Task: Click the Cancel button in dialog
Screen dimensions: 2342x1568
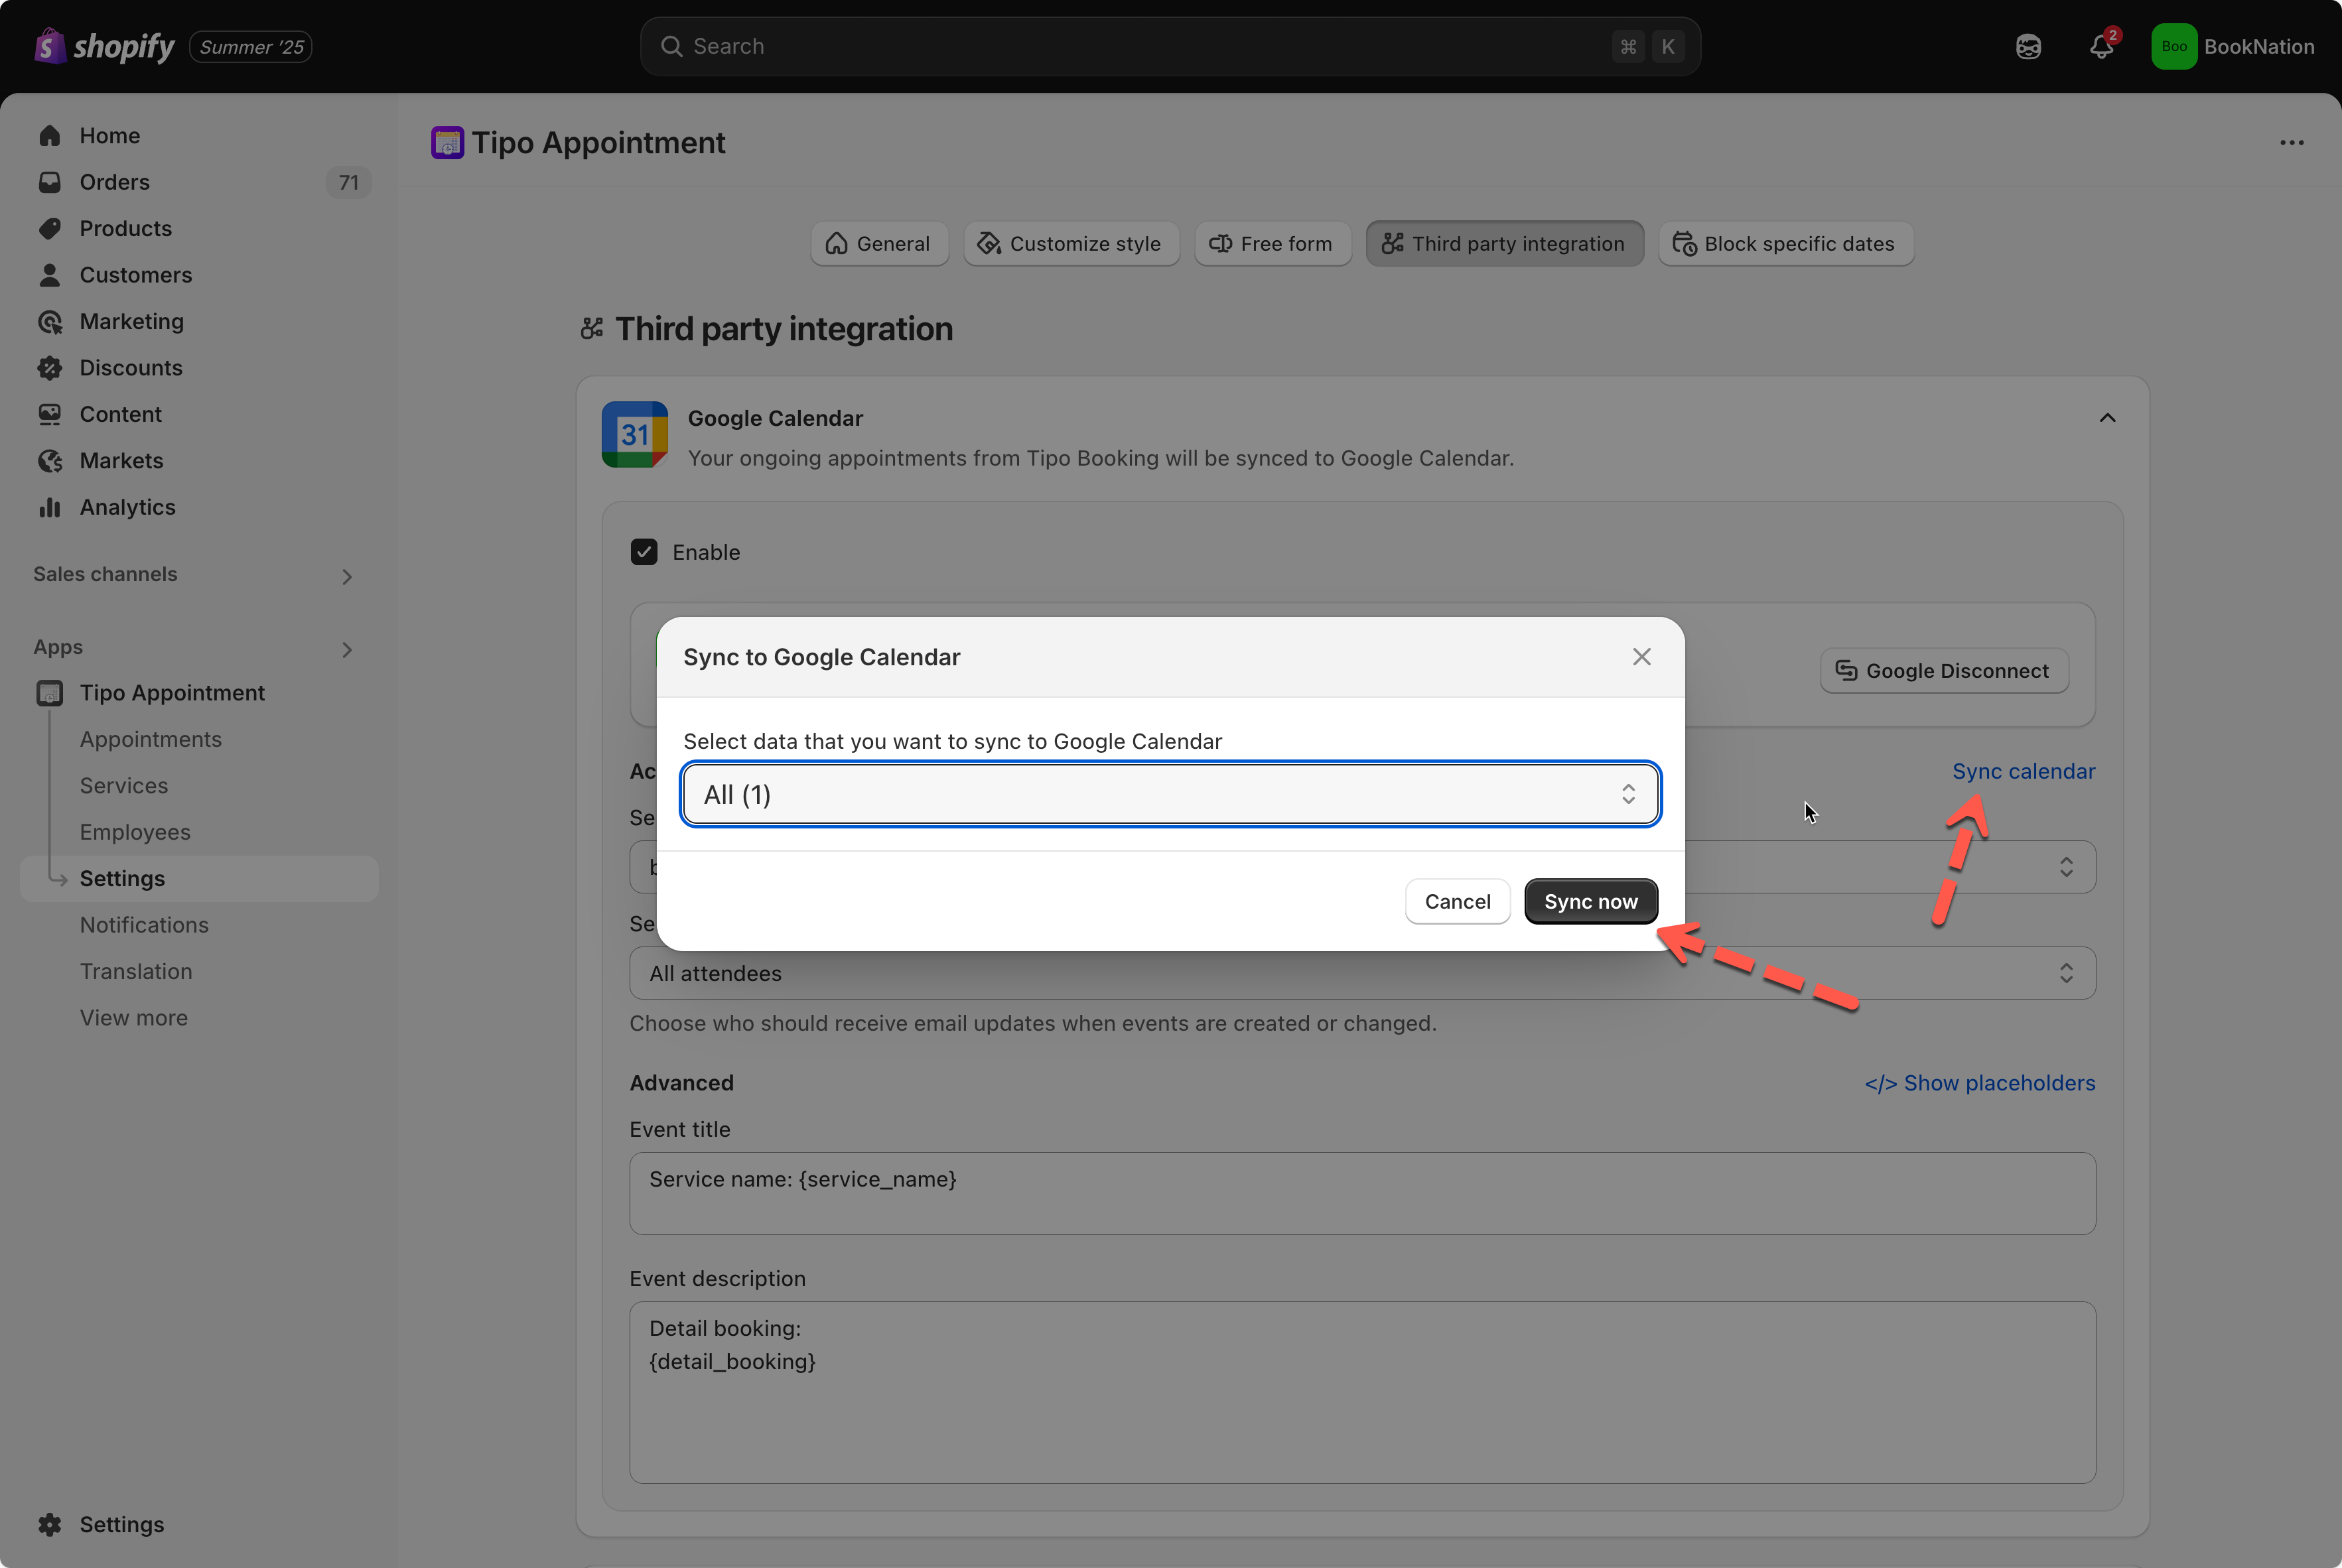Action: (1457, 901)
